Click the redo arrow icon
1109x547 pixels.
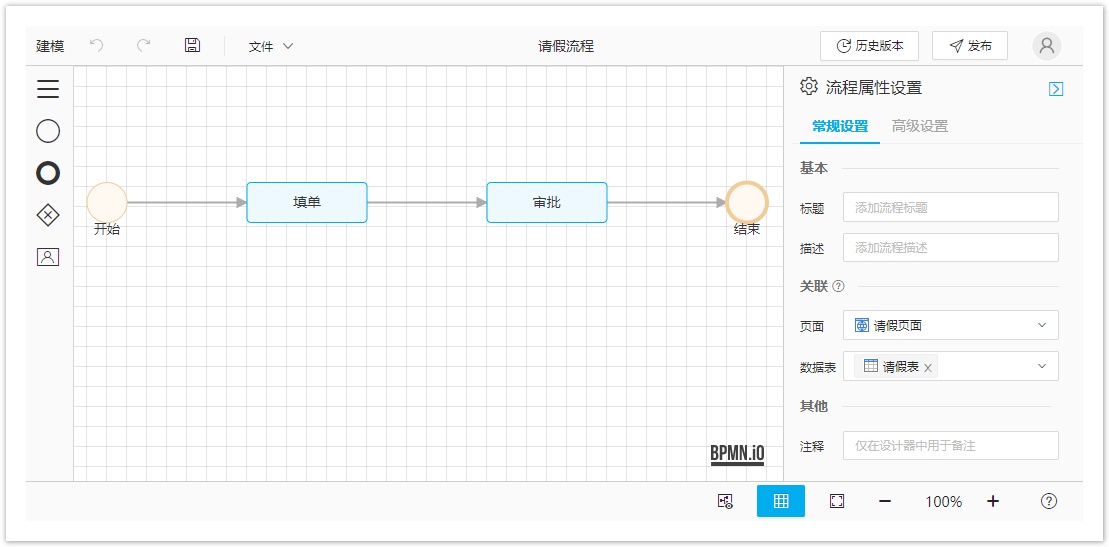pyautogui.click(x=144, y=46)
